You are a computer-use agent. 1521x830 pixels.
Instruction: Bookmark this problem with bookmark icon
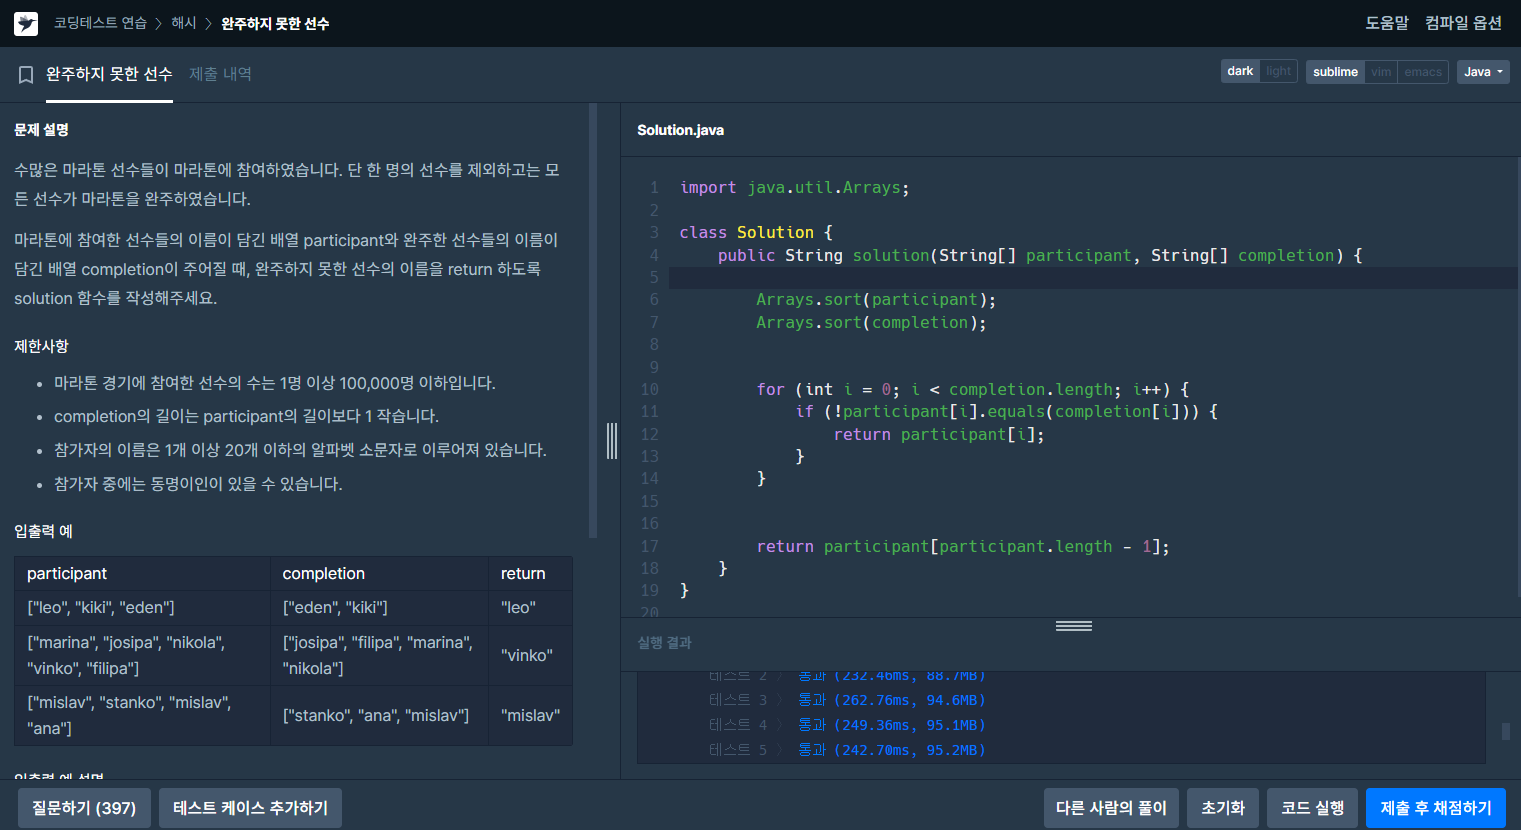tap(26, 75)
